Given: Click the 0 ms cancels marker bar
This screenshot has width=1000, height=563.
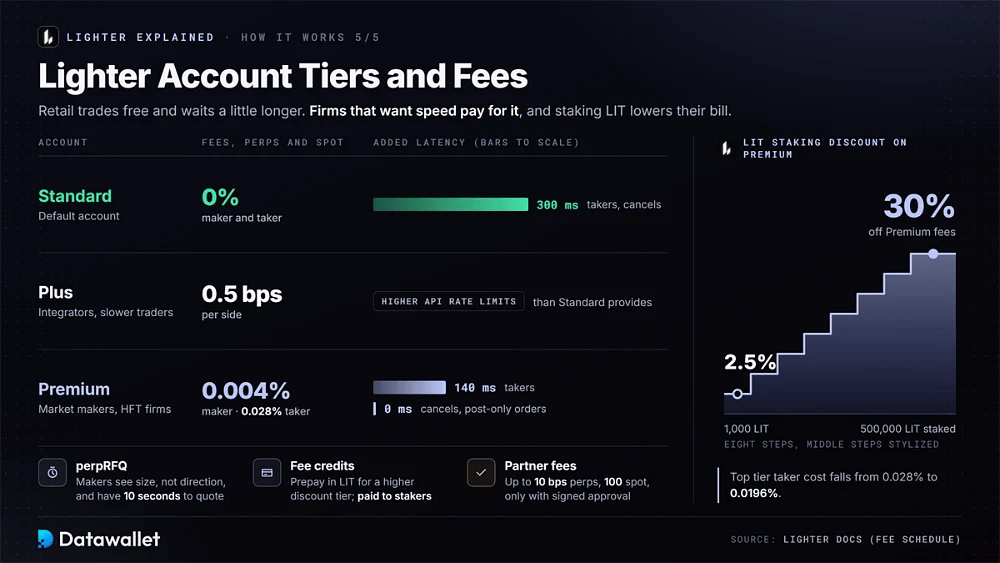Looking at the screenshot, I should coord(374,409).
